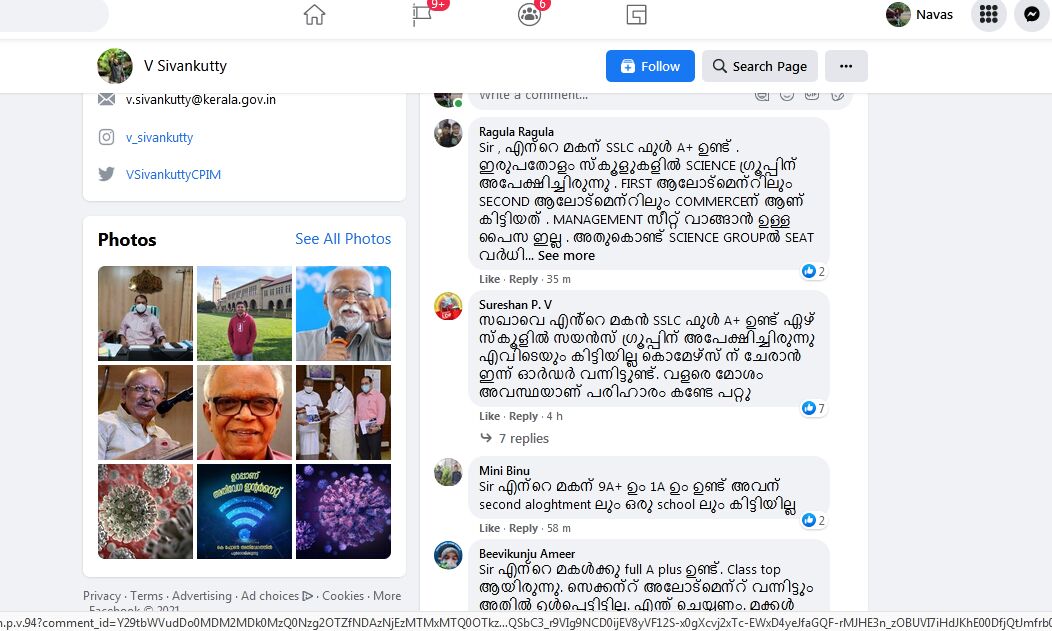1052x631 pixels.
Task: Expand Ragula's comment with See more
Action: [x=566, y=255]
